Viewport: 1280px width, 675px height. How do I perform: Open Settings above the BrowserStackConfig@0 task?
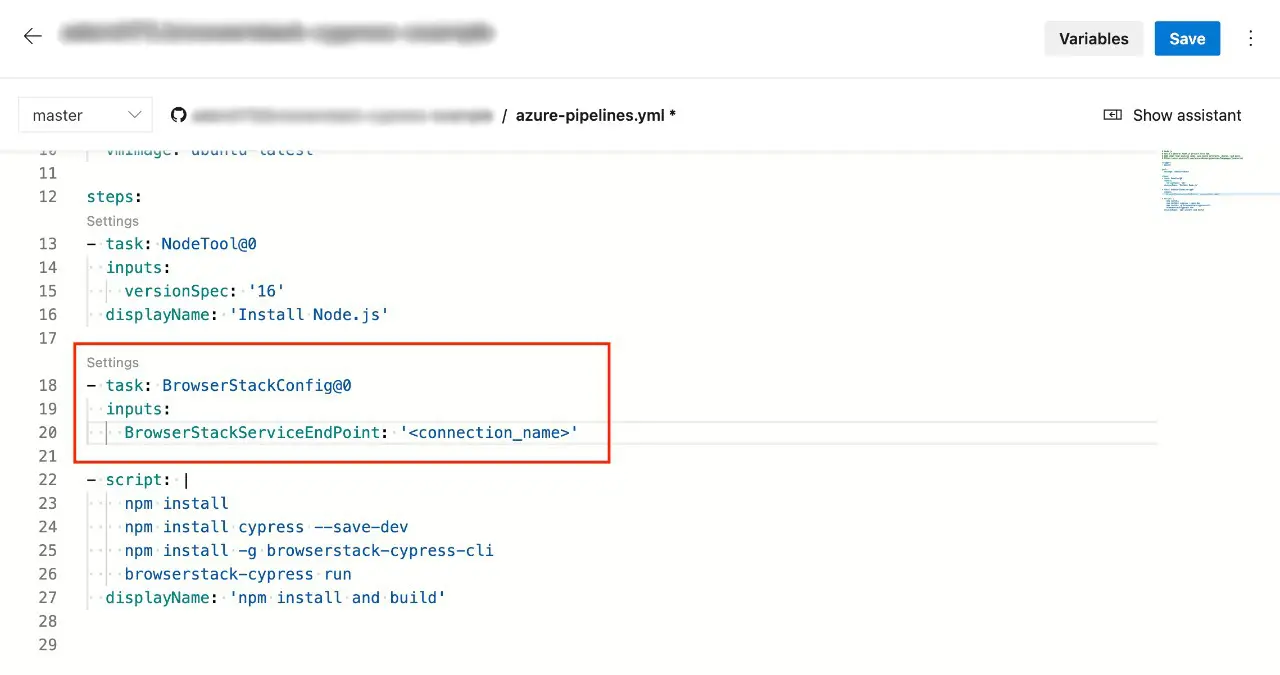(x=112, y=362)
